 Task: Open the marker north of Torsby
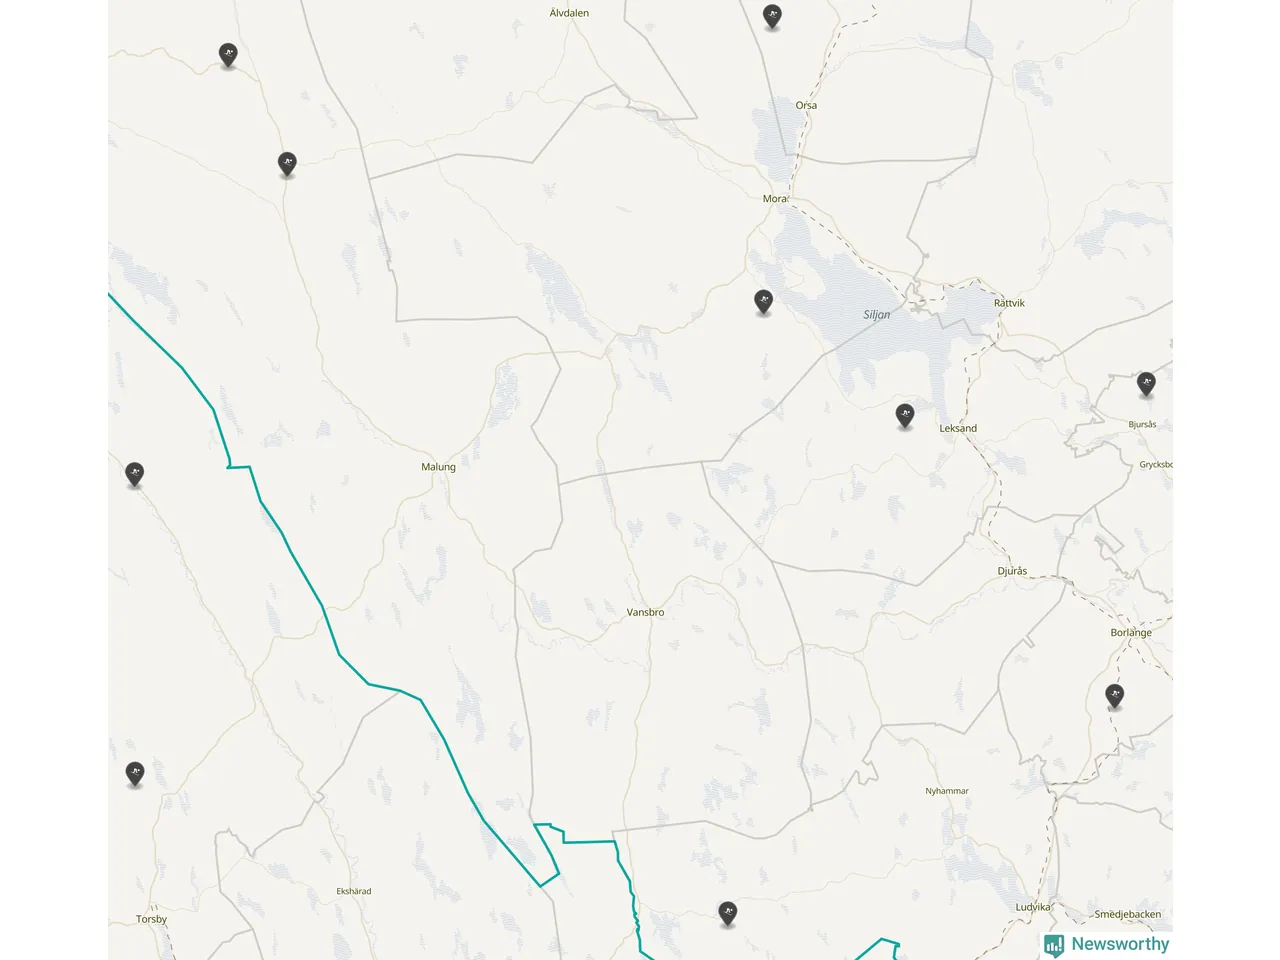coord(135,773)
